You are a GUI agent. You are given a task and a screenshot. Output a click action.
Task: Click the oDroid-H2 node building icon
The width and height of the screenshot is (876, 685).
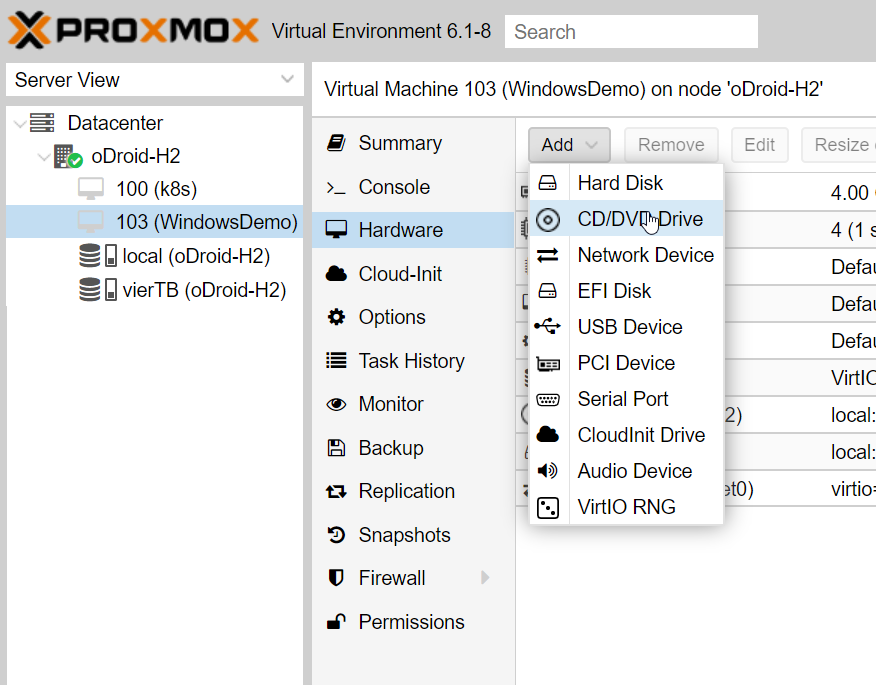click(68, 156)
